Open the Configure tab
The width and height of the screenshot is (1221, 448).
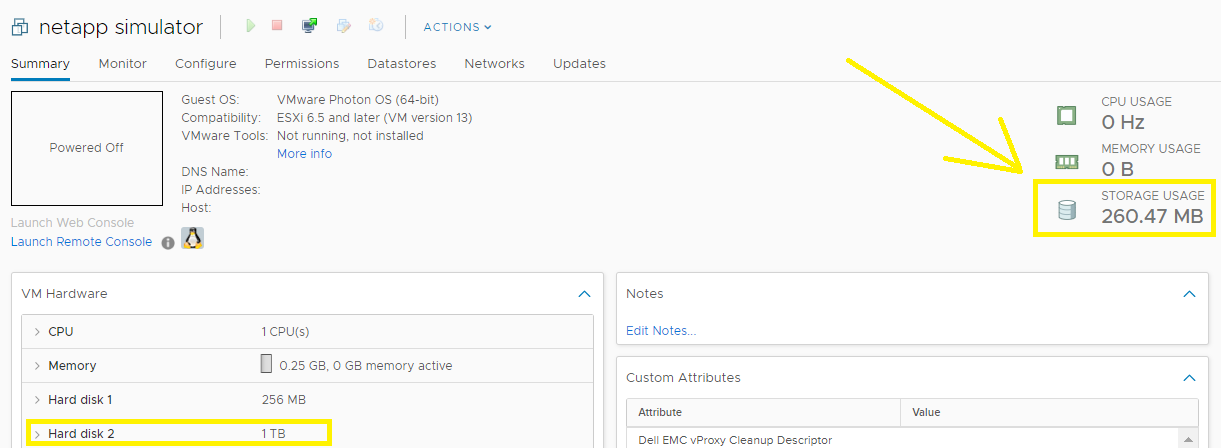point(205,64)
